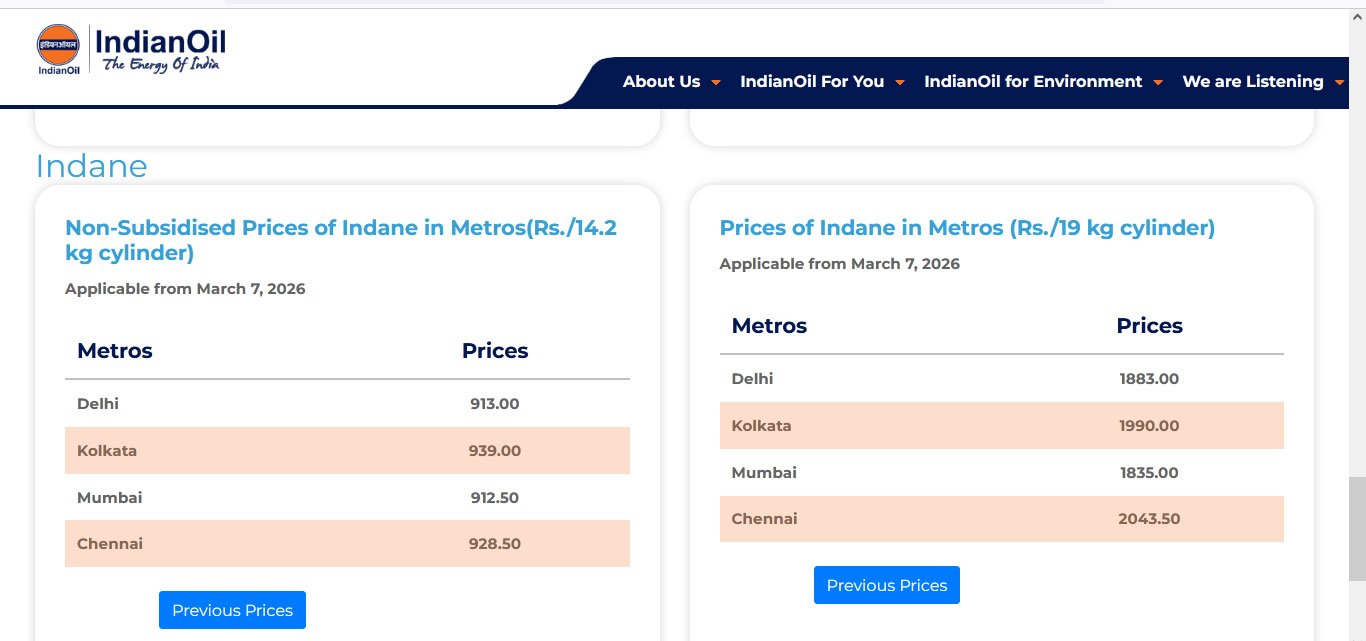Click the page vertical scrollbar thumb
Screen dimensions: 1366x641
[1357, 529]
